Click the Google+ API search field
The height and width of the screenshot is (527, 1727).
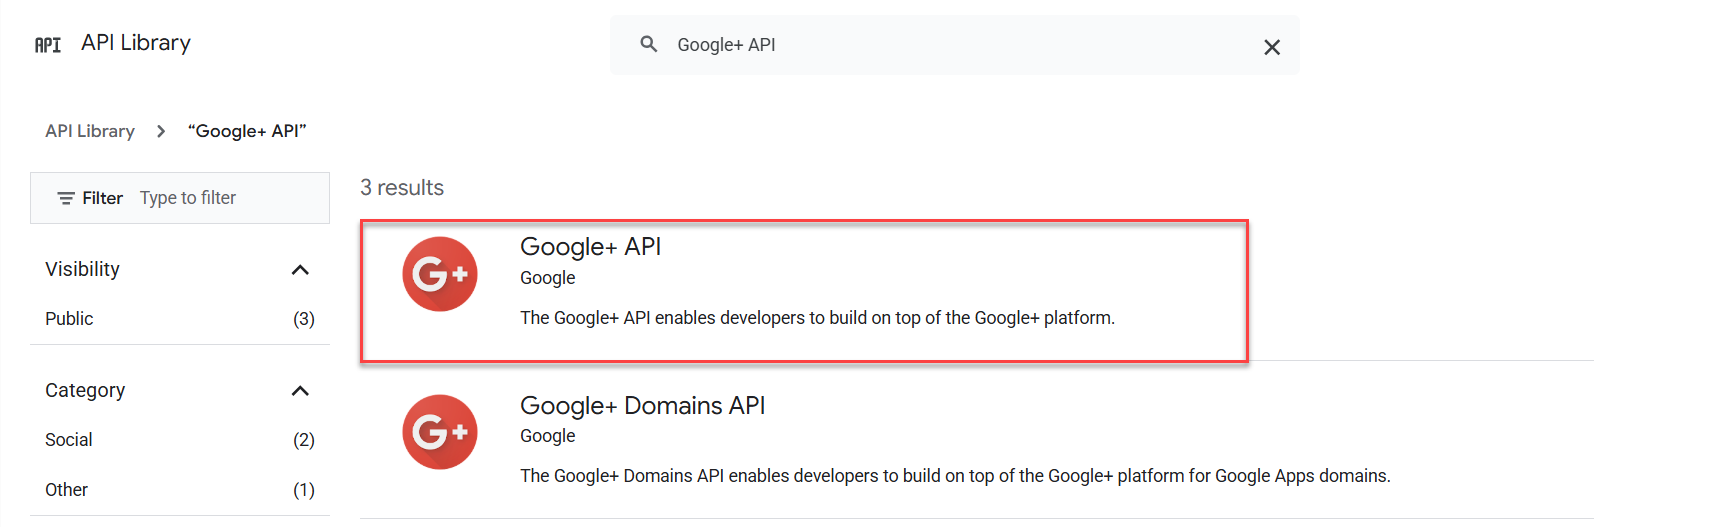click(955, 45)
